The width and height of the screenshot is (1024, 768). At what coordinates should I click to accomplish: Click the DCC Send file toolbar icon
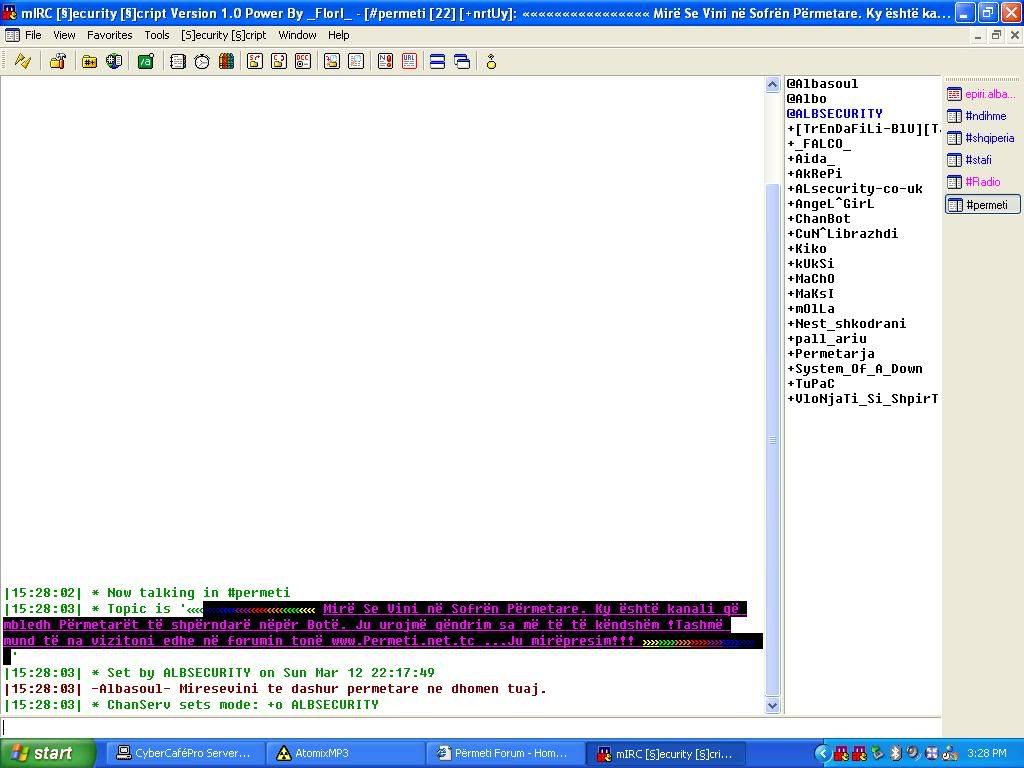[x=255, y=61]
